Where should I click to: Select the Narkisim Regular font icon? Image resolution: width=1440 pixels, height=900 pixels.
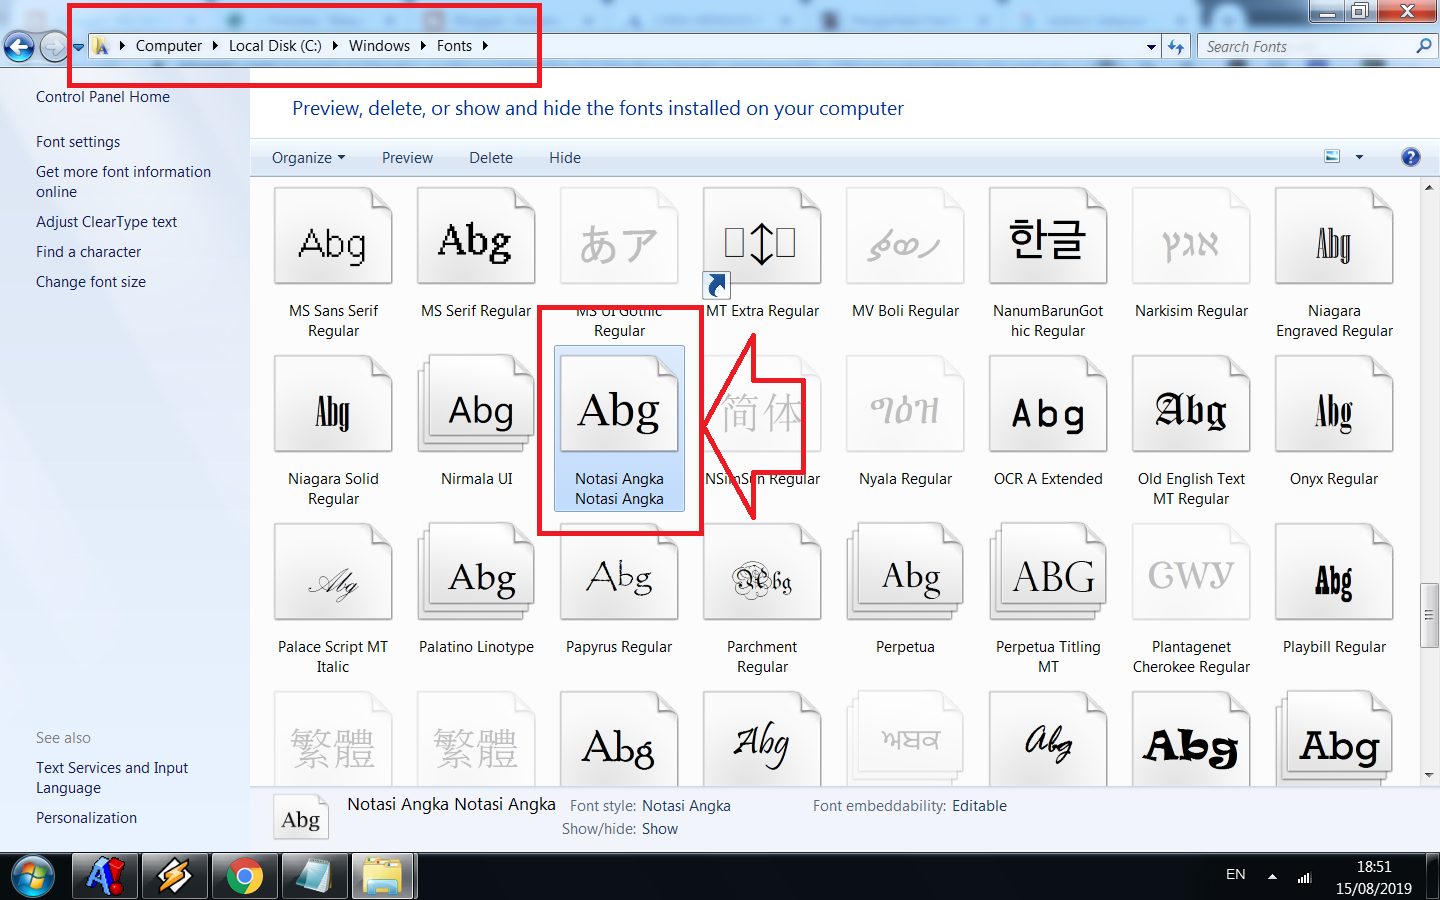coord(1191,237)
